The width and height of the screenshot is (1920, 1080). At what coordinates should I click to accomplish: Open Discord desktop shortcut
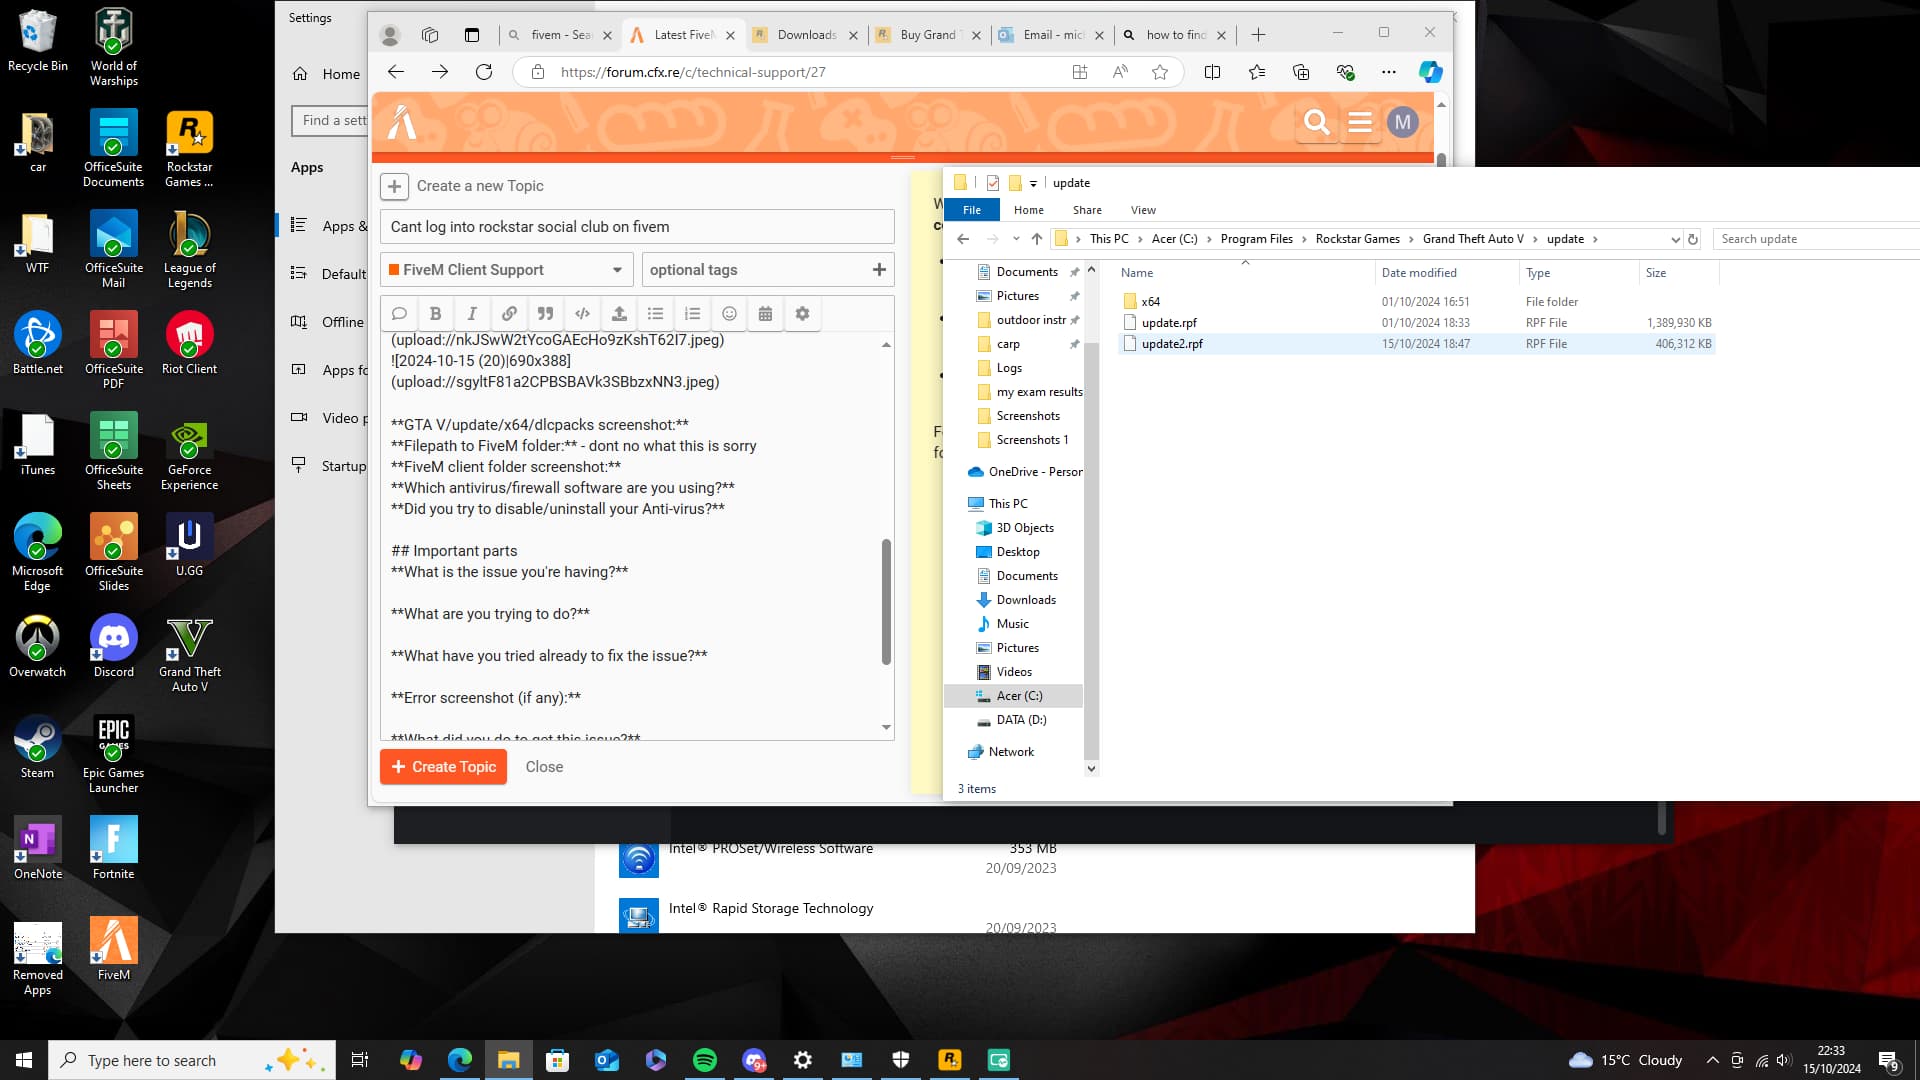point(114,646)
